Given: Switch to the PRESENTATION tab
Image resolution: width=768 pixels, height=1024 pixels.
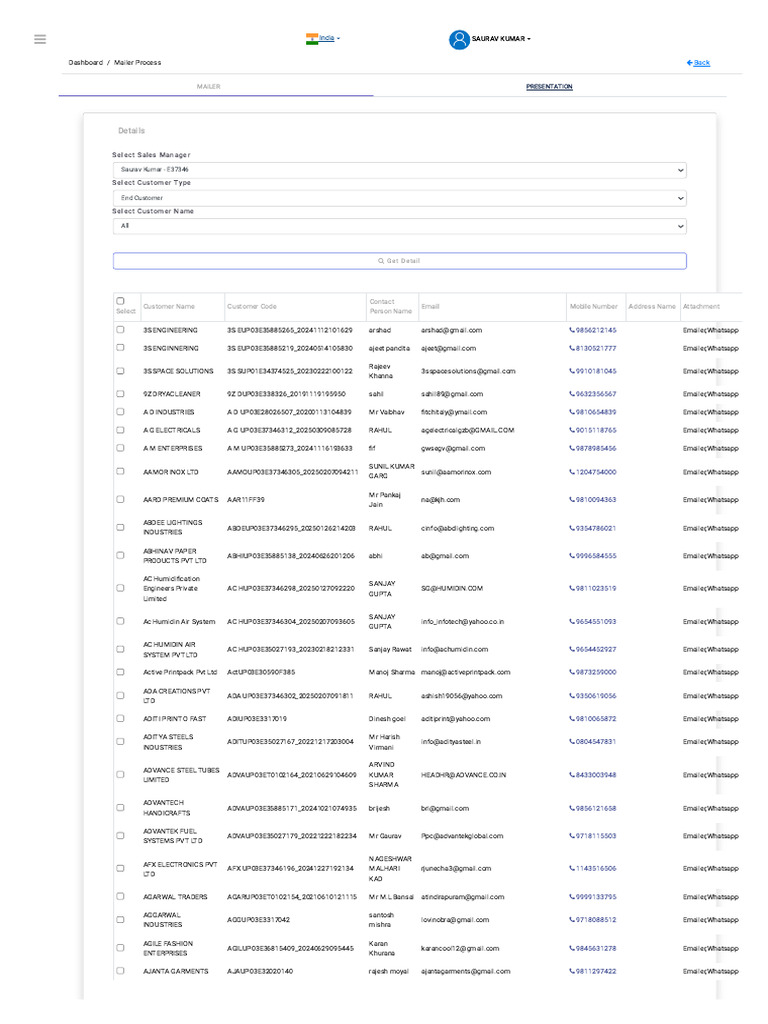Looking at the screenshot, I should click(x=549, y=87).
